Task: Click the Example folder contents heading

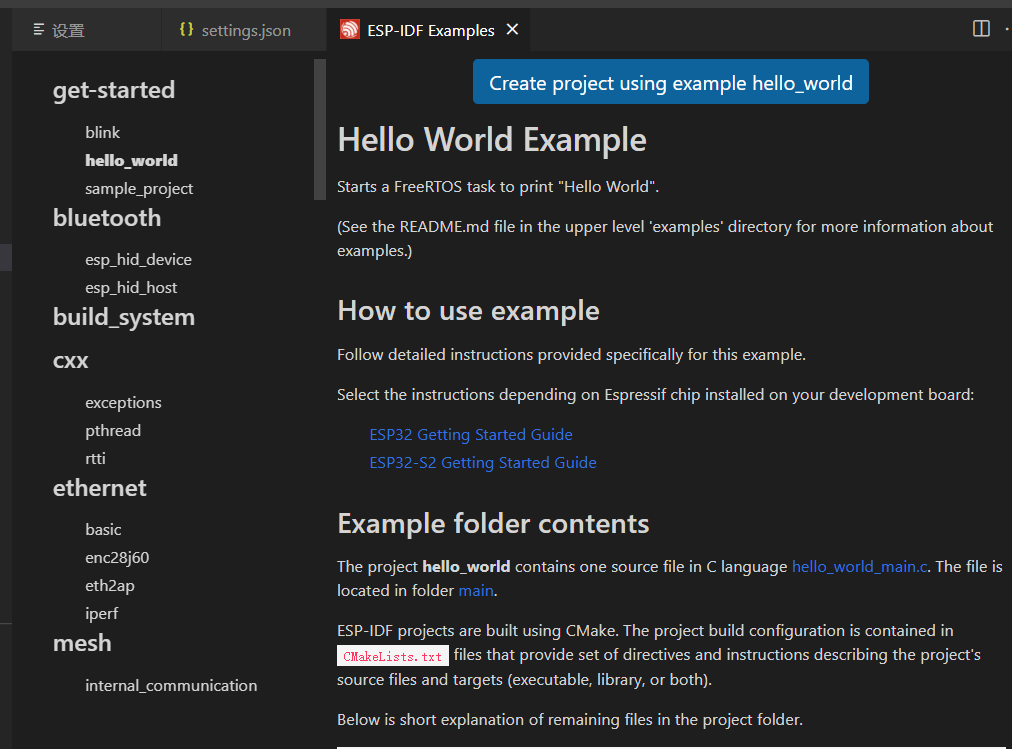Action: point(493,524)
